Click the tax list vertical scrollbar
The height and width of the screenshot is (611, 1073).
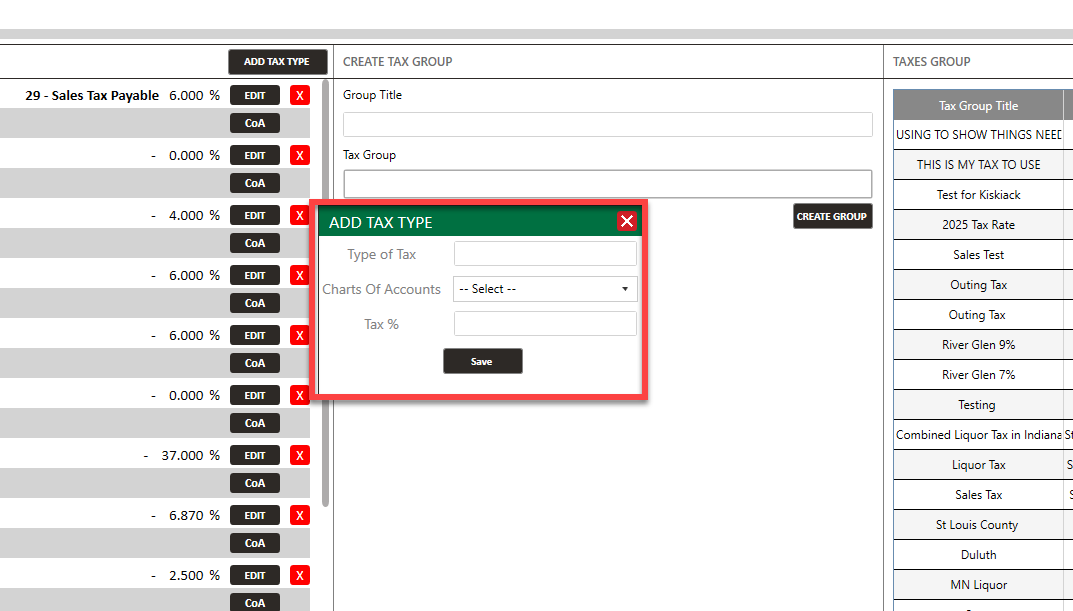tap(325, 300)
